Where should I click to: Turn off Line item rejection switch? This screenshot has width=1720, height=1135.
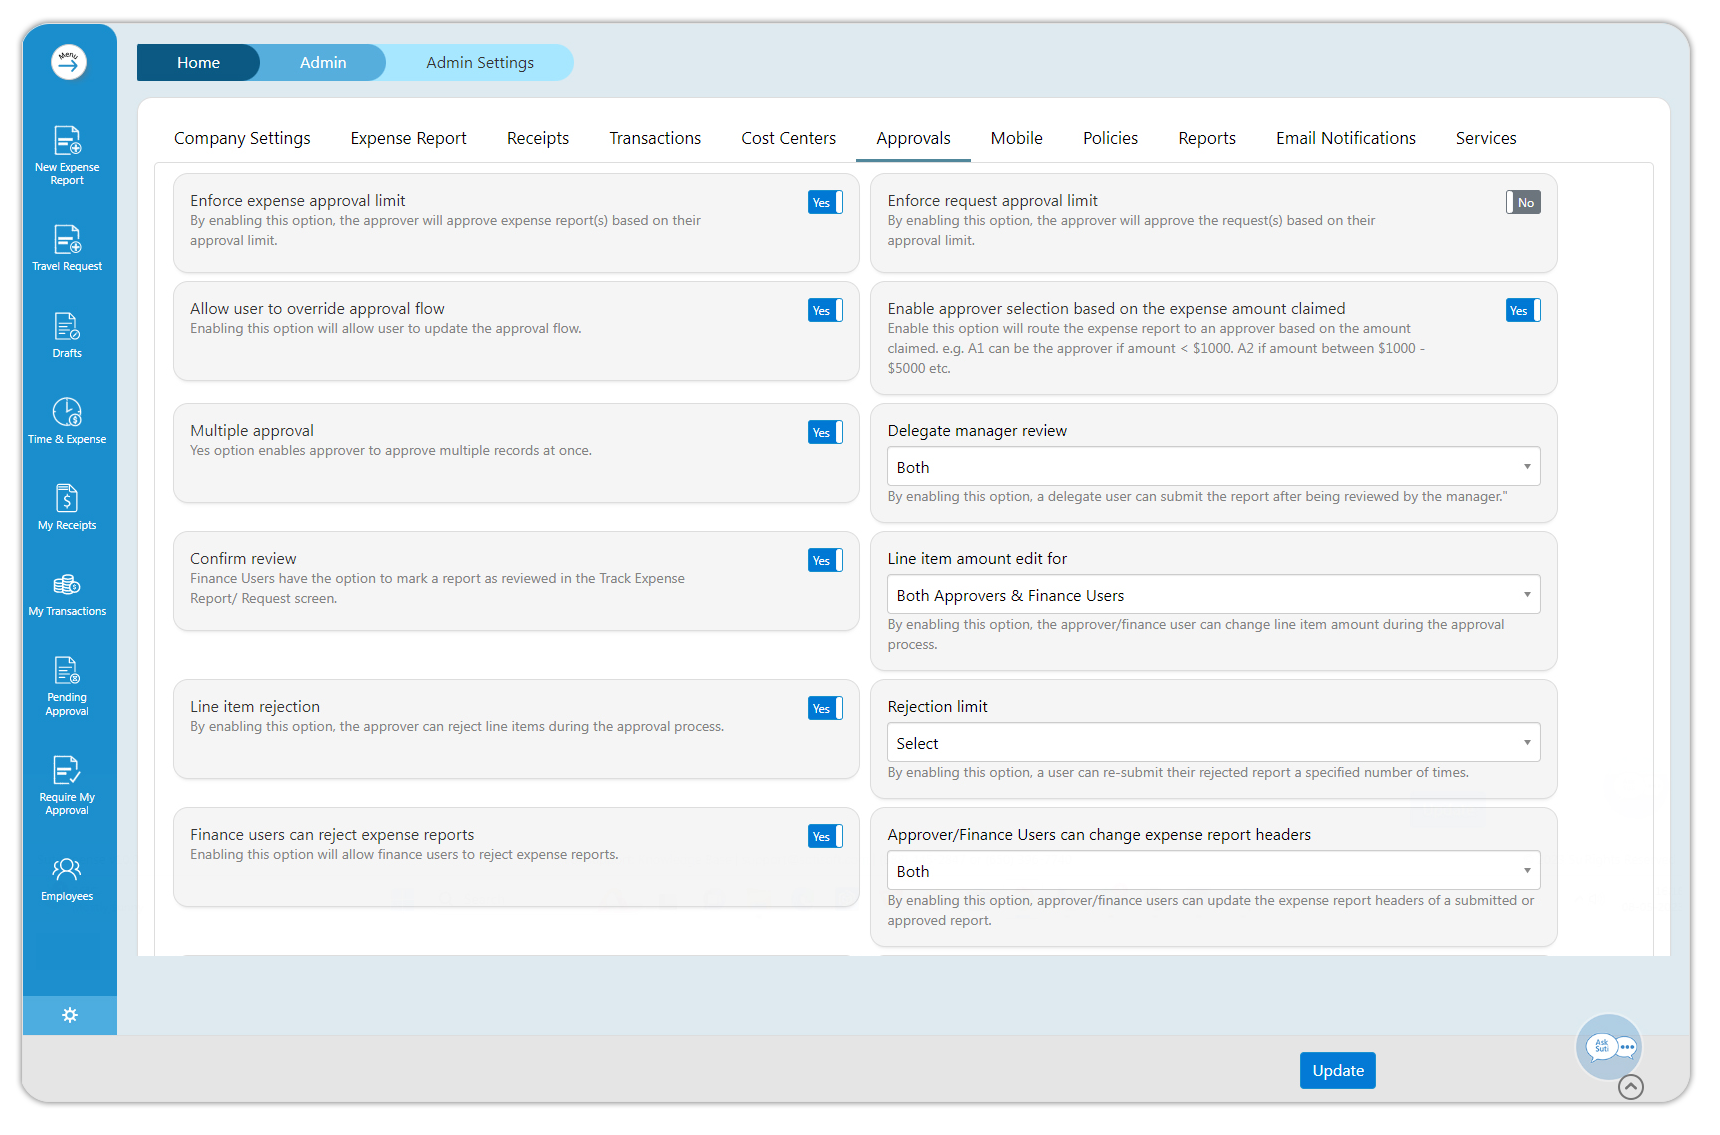(825, 708)
